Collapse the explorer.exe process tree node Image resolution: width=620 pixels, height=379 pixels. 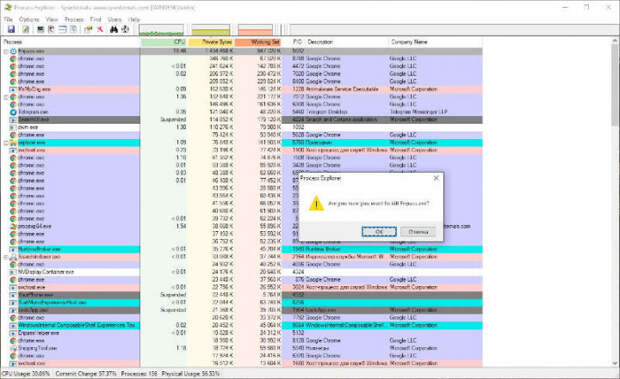point(6,143)
